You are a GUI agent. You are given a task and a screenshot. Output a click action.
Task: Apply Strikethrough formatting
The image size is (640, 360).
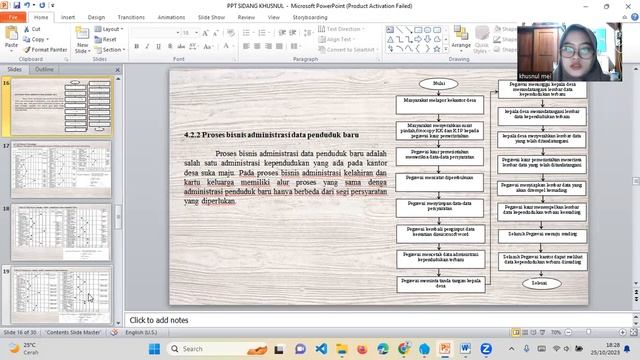[181, 47]
